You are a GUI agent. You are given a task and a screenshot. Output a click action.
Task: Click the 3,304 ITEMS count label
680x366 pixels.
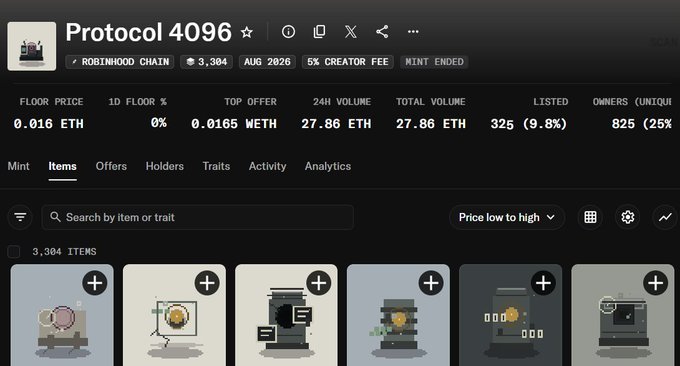coord(64,252)
